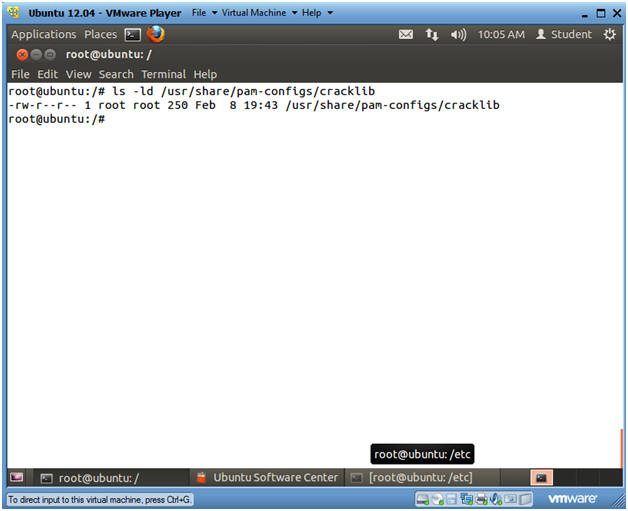Viewport: 628px width, 511px height.
Task: Expand the Virtual Machine dropdown menu
Action: [260, 13]
